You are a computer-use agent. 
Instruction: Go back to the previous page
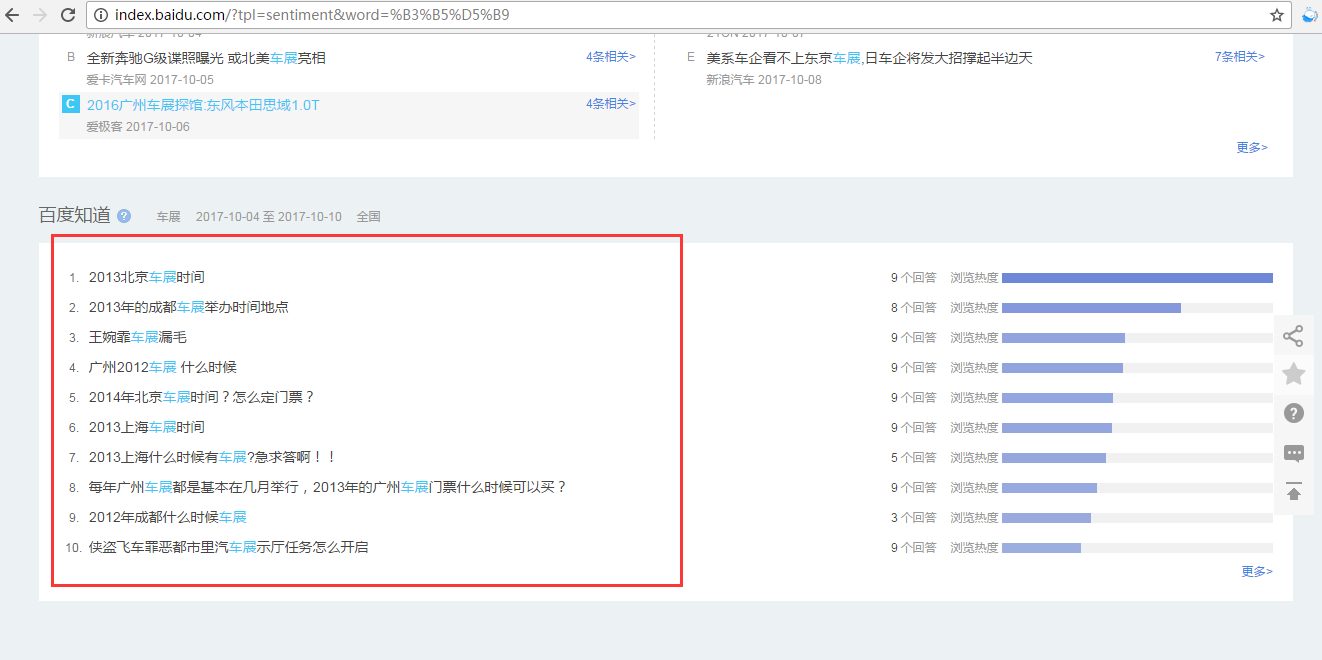pyautogui.click(x=13, y=15)
